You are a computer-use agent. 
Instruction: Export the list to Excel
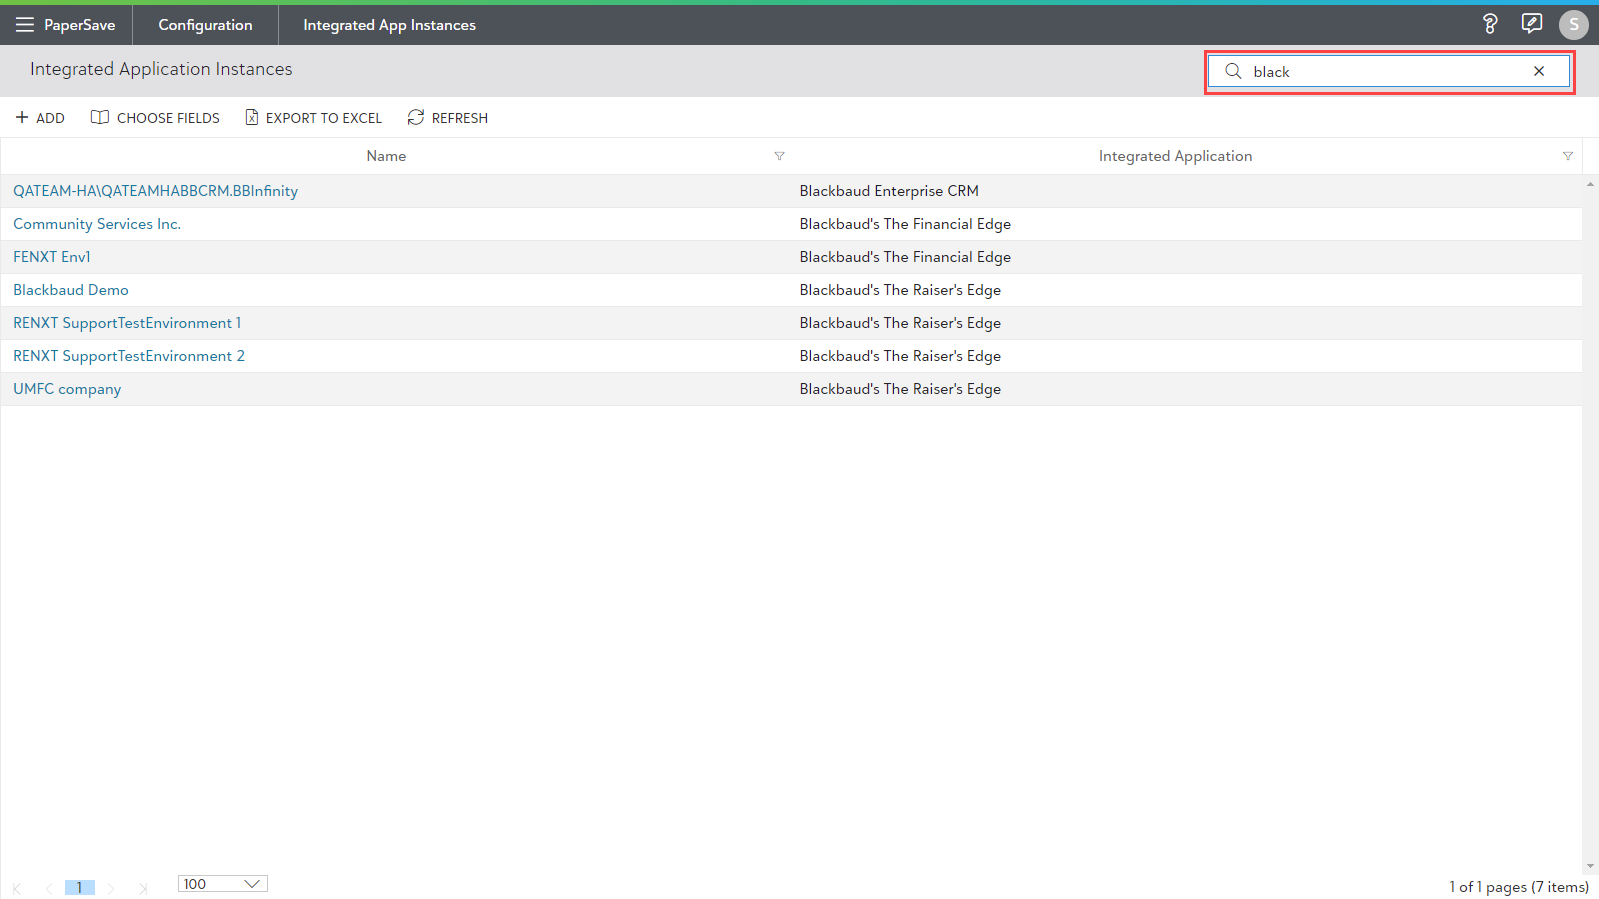point(313,118)
